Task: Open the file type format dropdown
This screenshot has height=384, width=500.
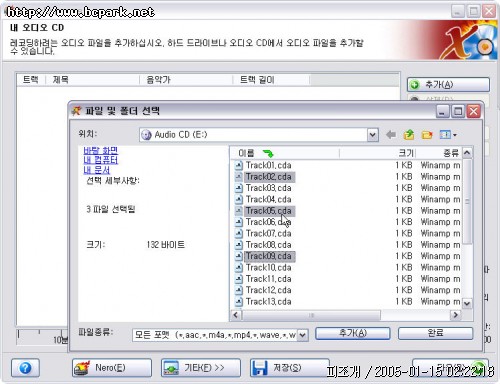Action: click(302, 335)
